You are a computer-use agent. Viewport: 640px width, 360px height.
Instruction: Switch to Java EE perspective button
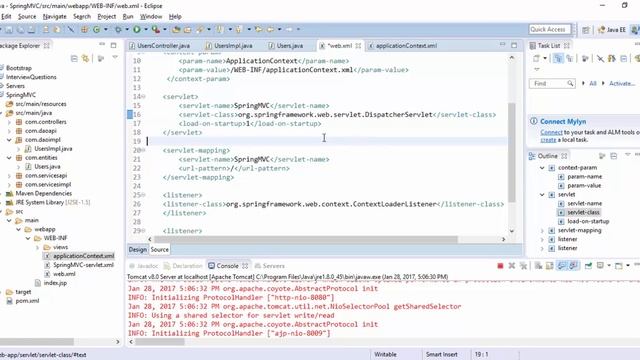pyautogui.click(x=611, y=30)
